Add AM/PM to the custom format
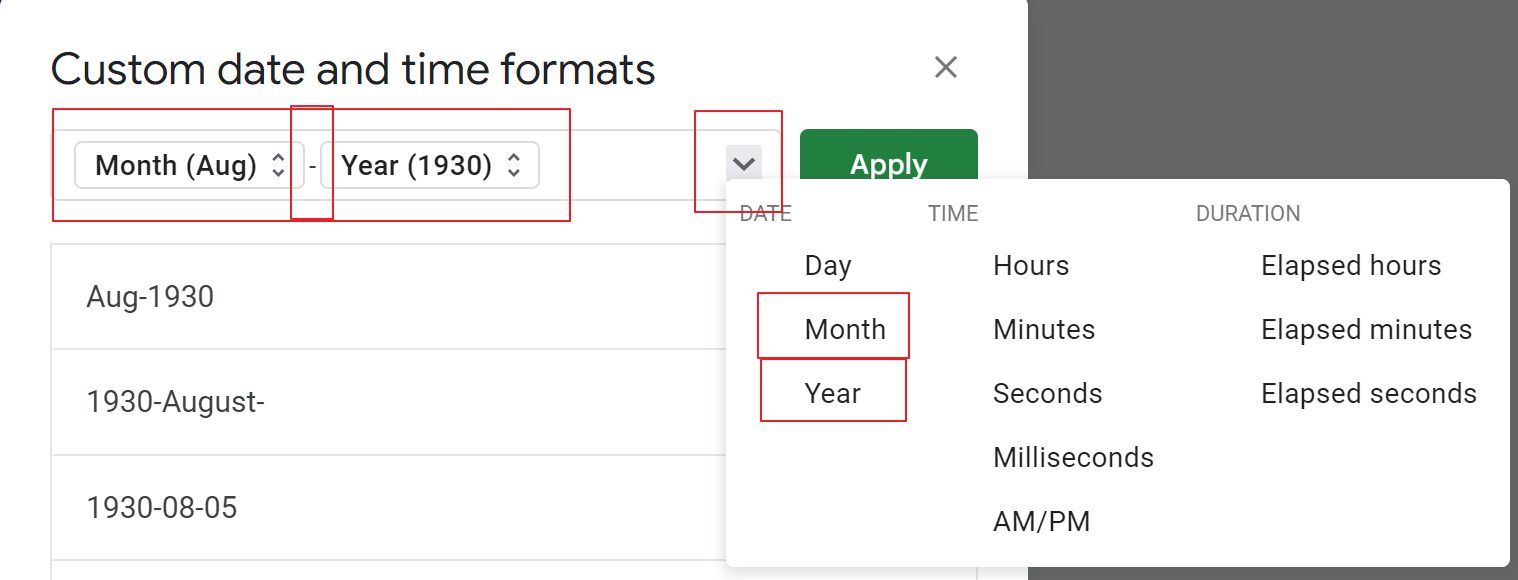The width and height of the screenshot is (1518, 580). point(1041,521)
